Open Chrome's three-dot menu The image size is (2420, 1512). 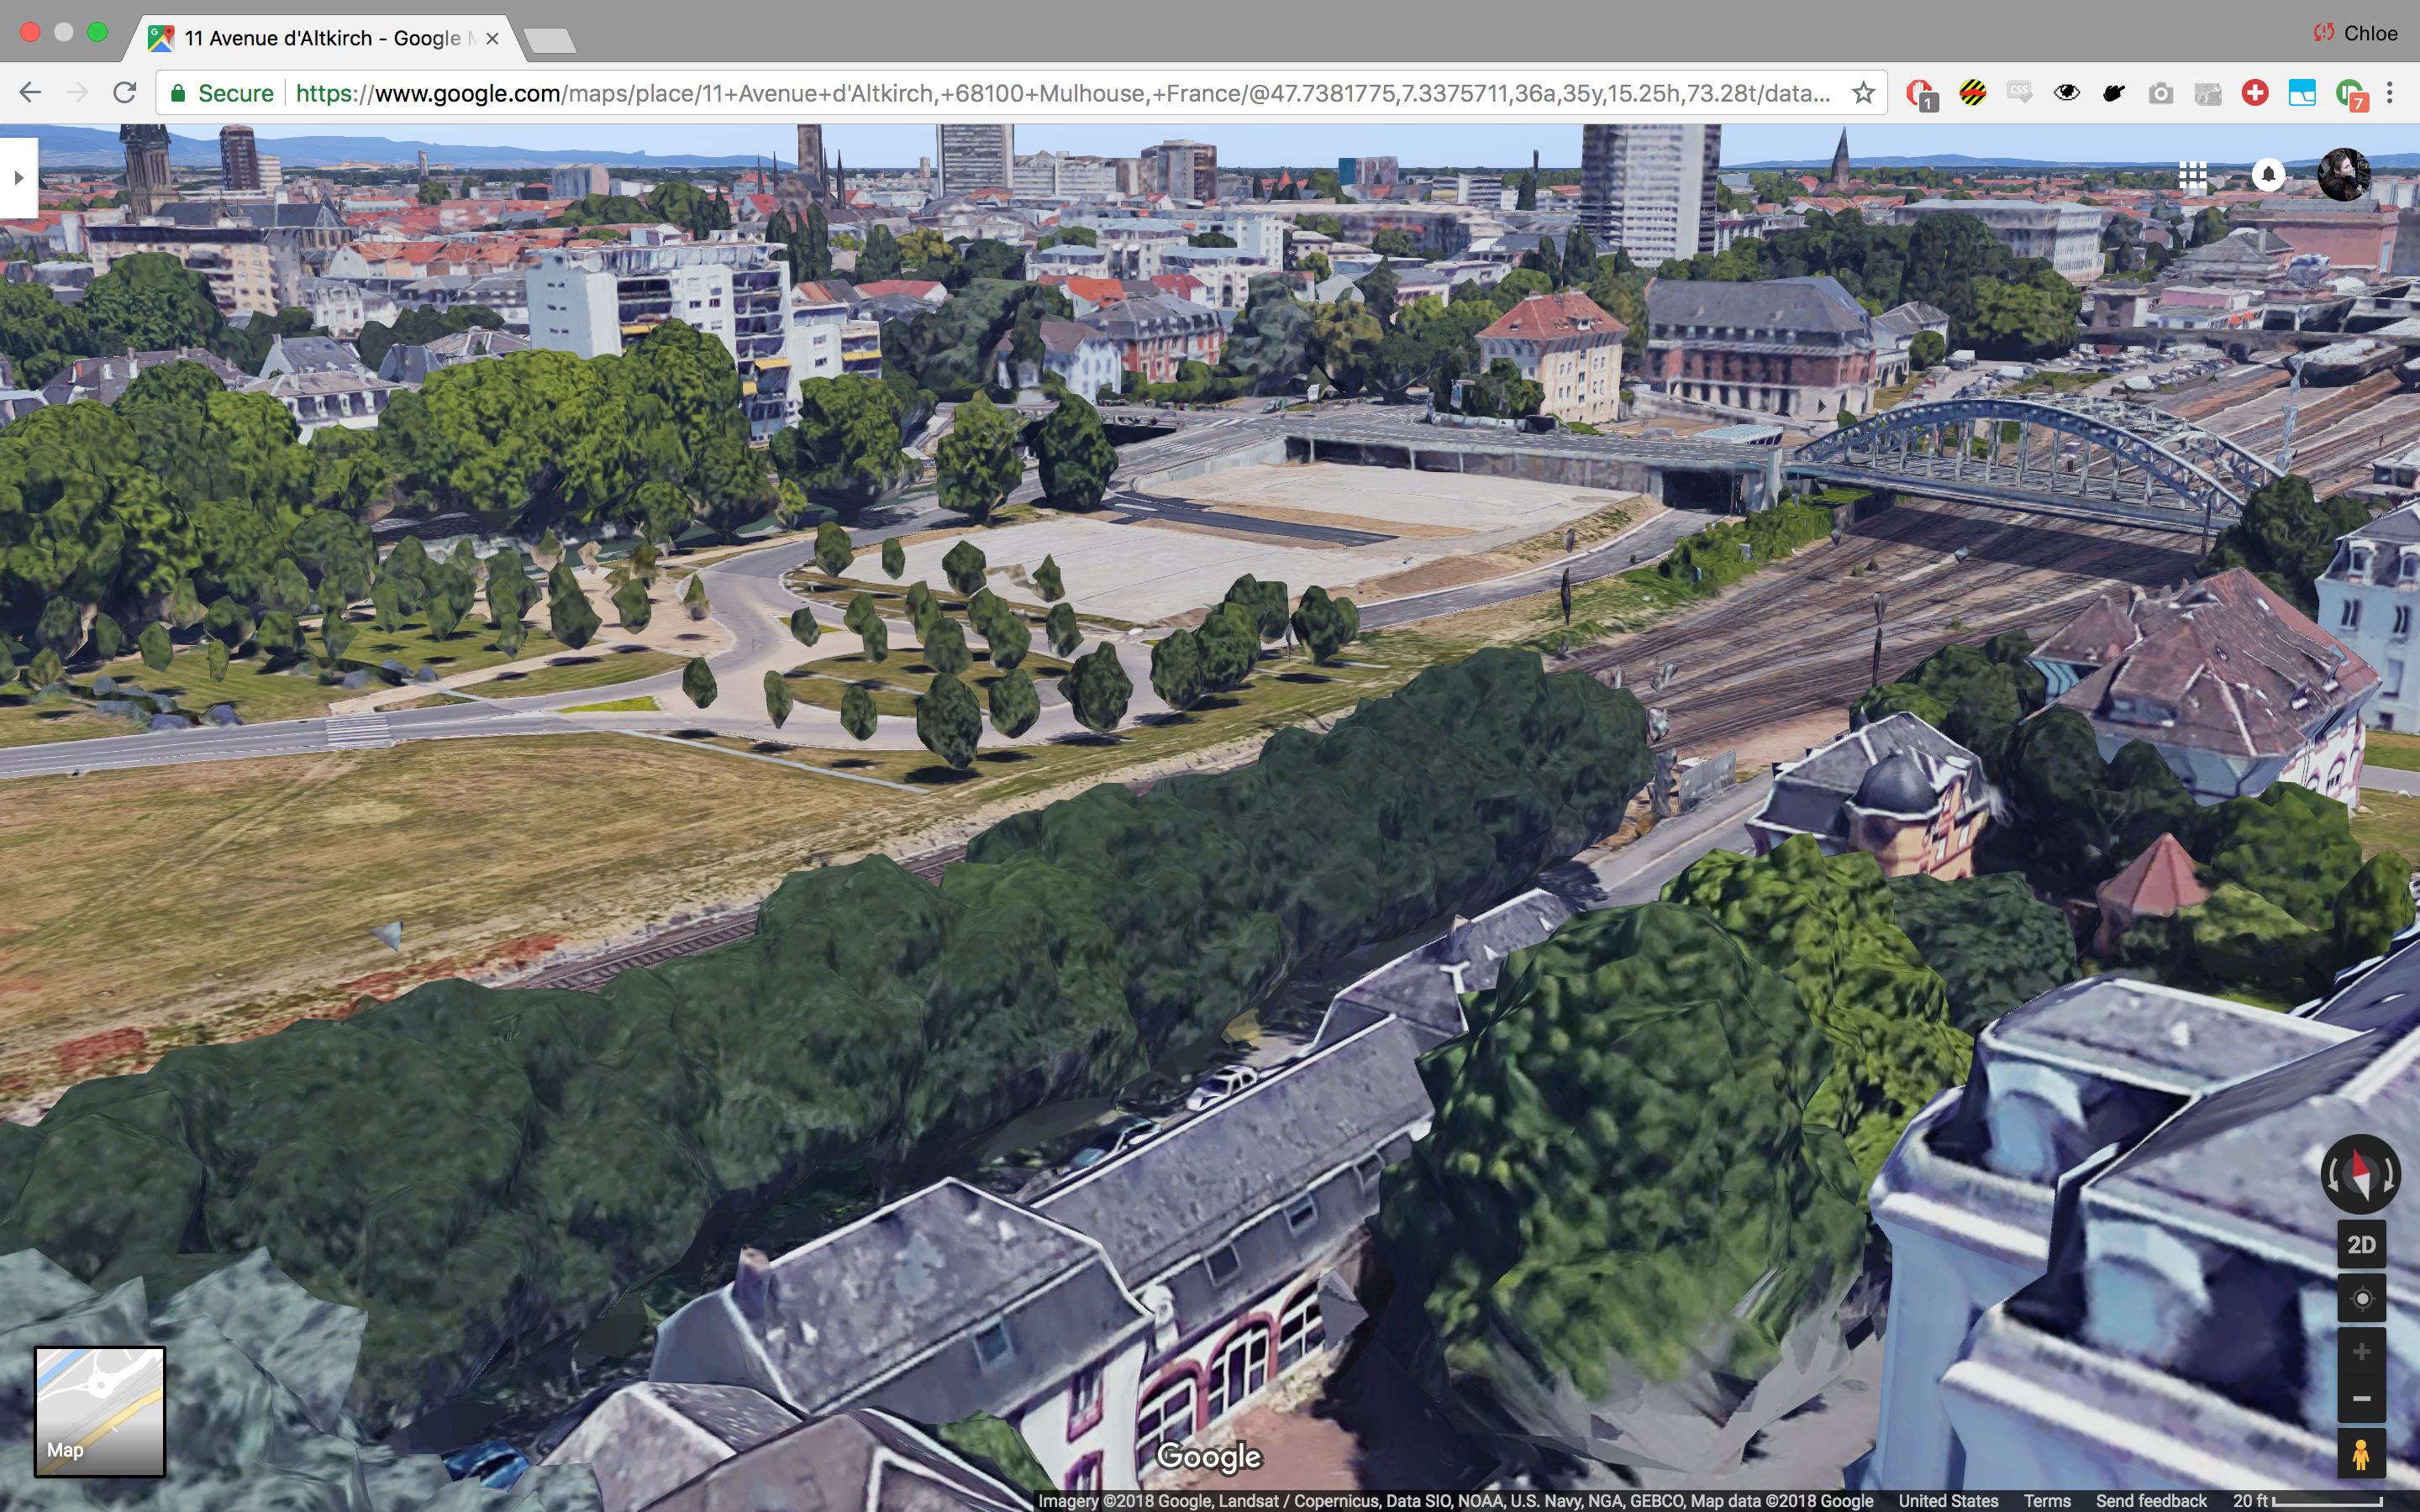[x=2390, y=93]
